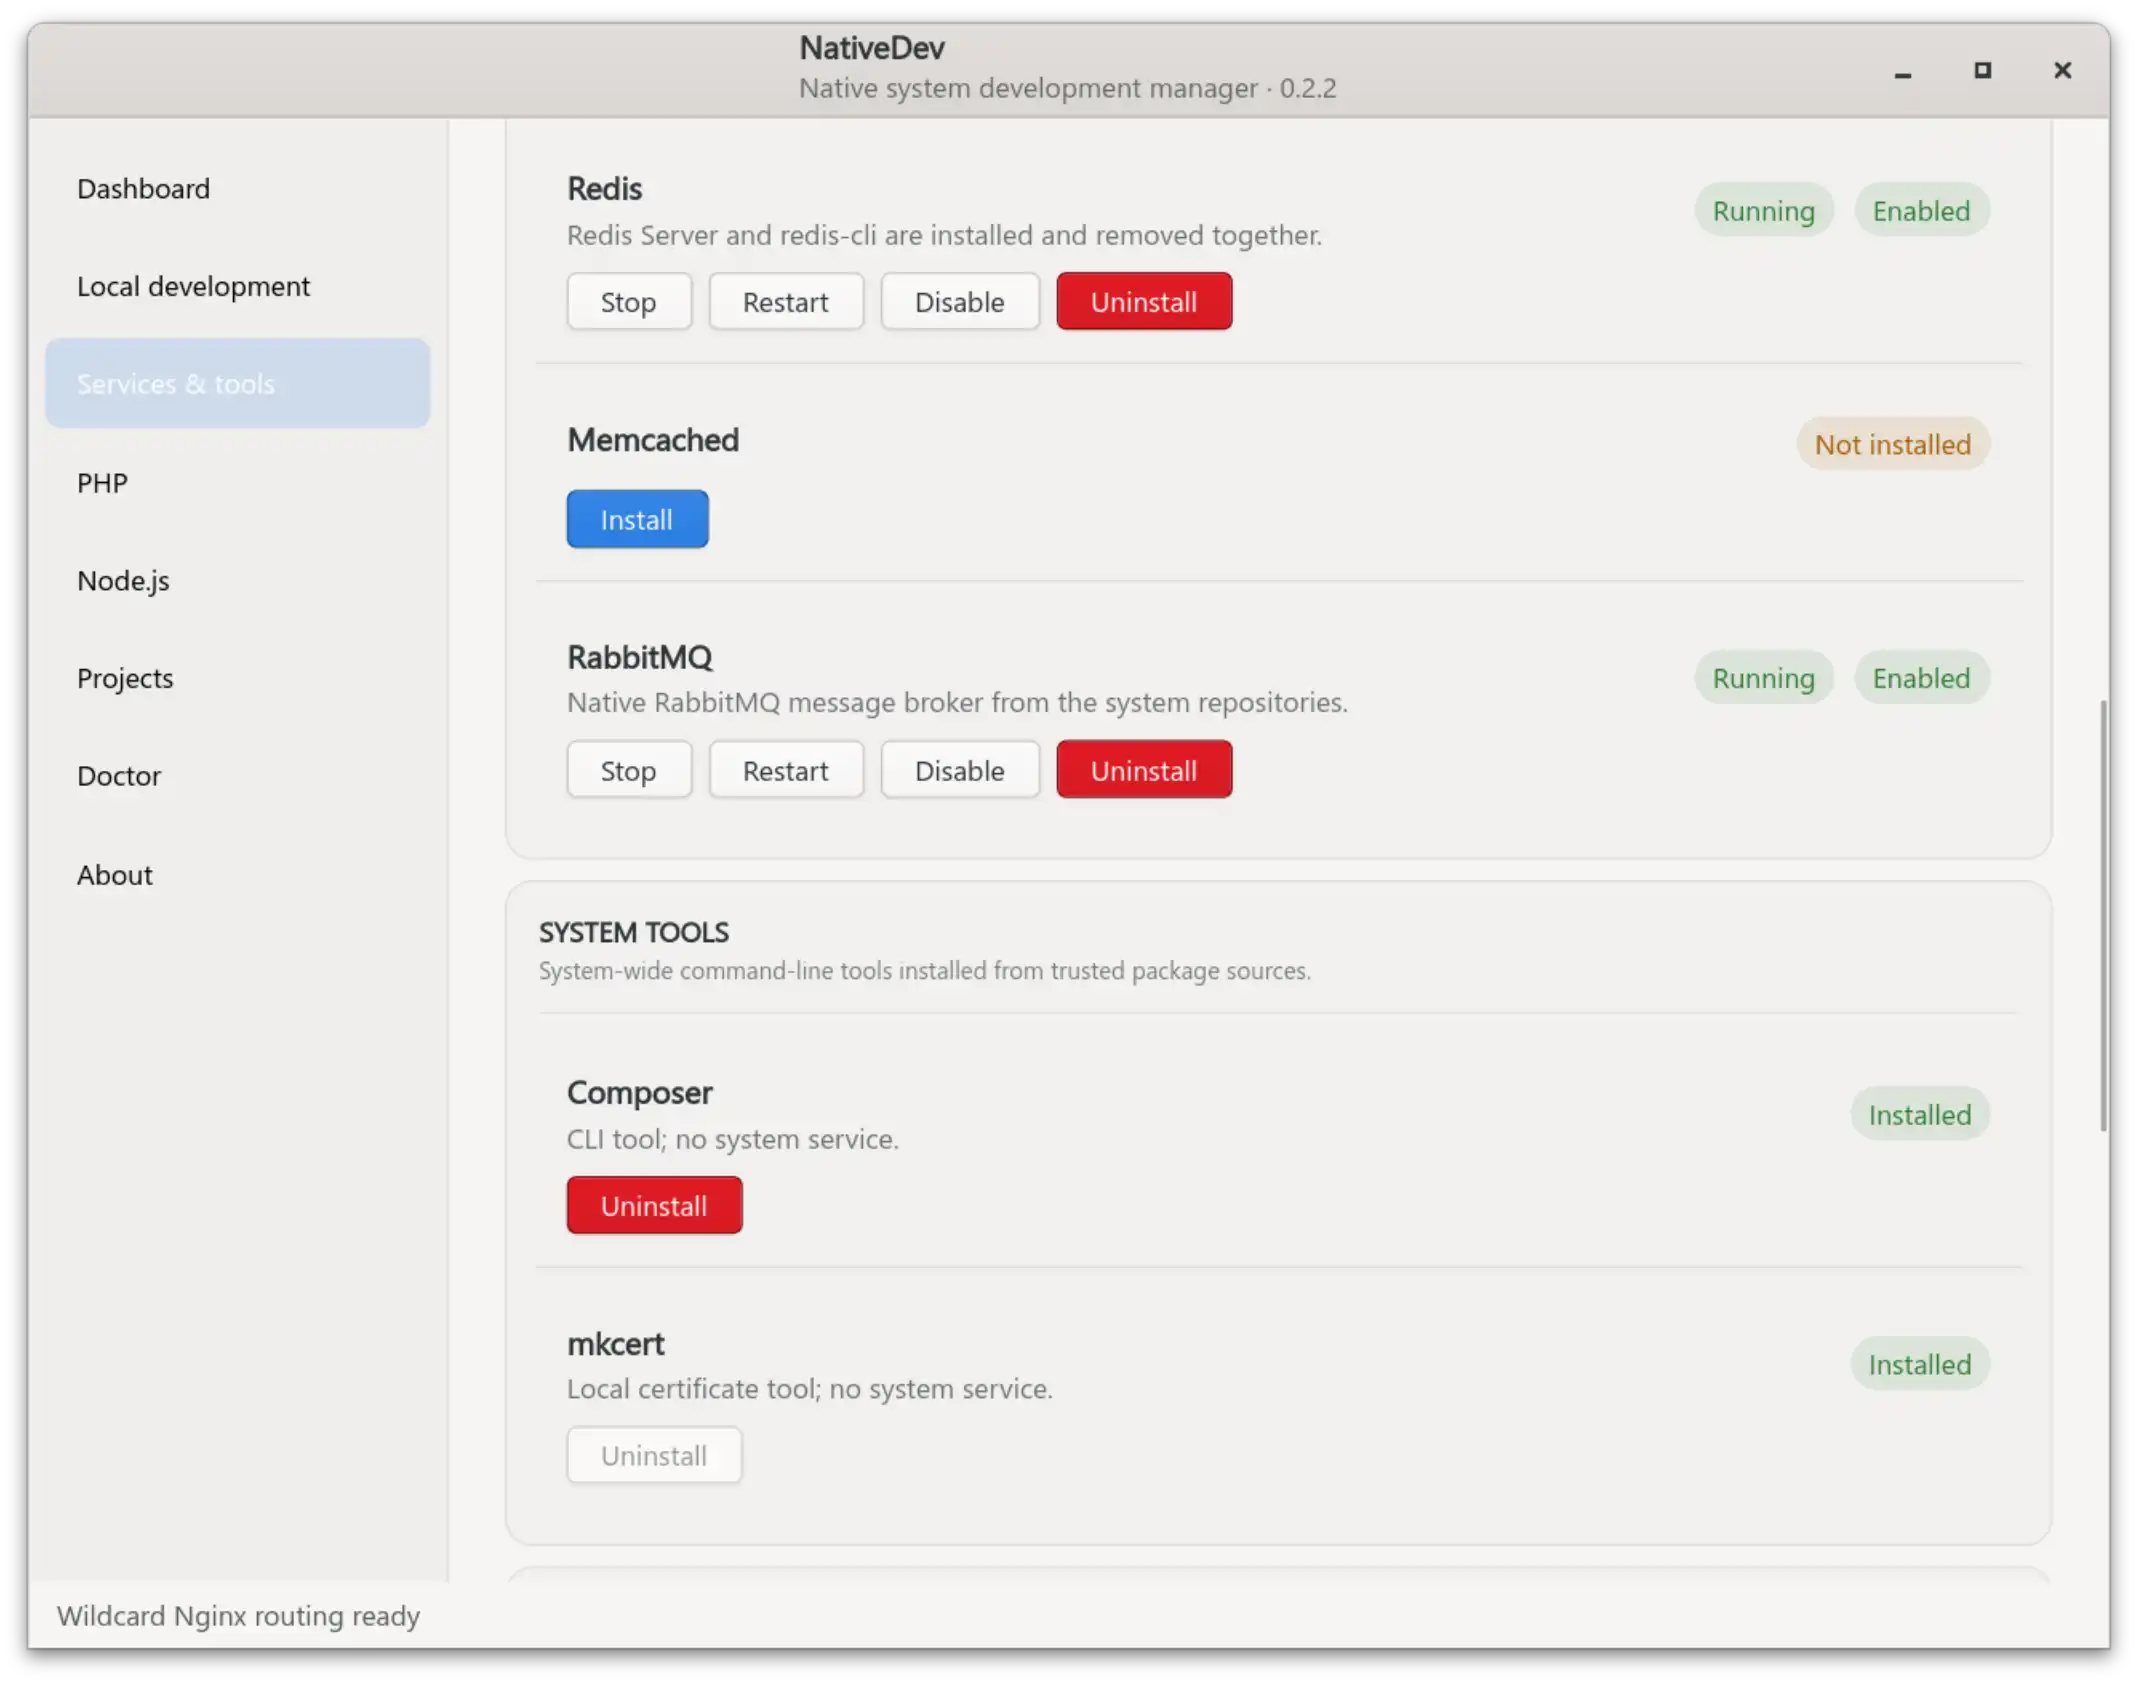
Task: Click System-wide command-line tools subtitle
Action: coord(925,972)
